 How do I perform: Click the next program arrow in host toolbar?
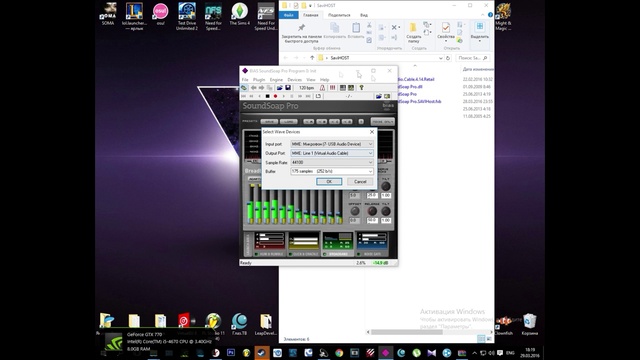[261, 88]
